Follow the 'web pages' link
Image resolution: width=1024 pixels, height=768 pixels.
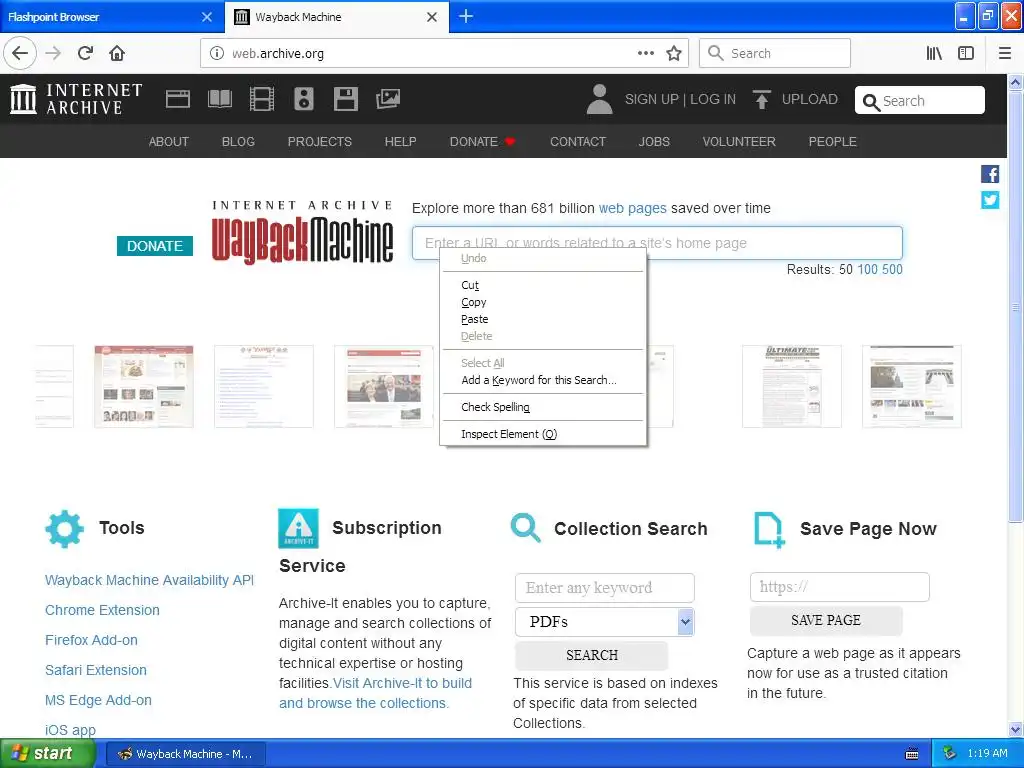click(x=632, y=208)
